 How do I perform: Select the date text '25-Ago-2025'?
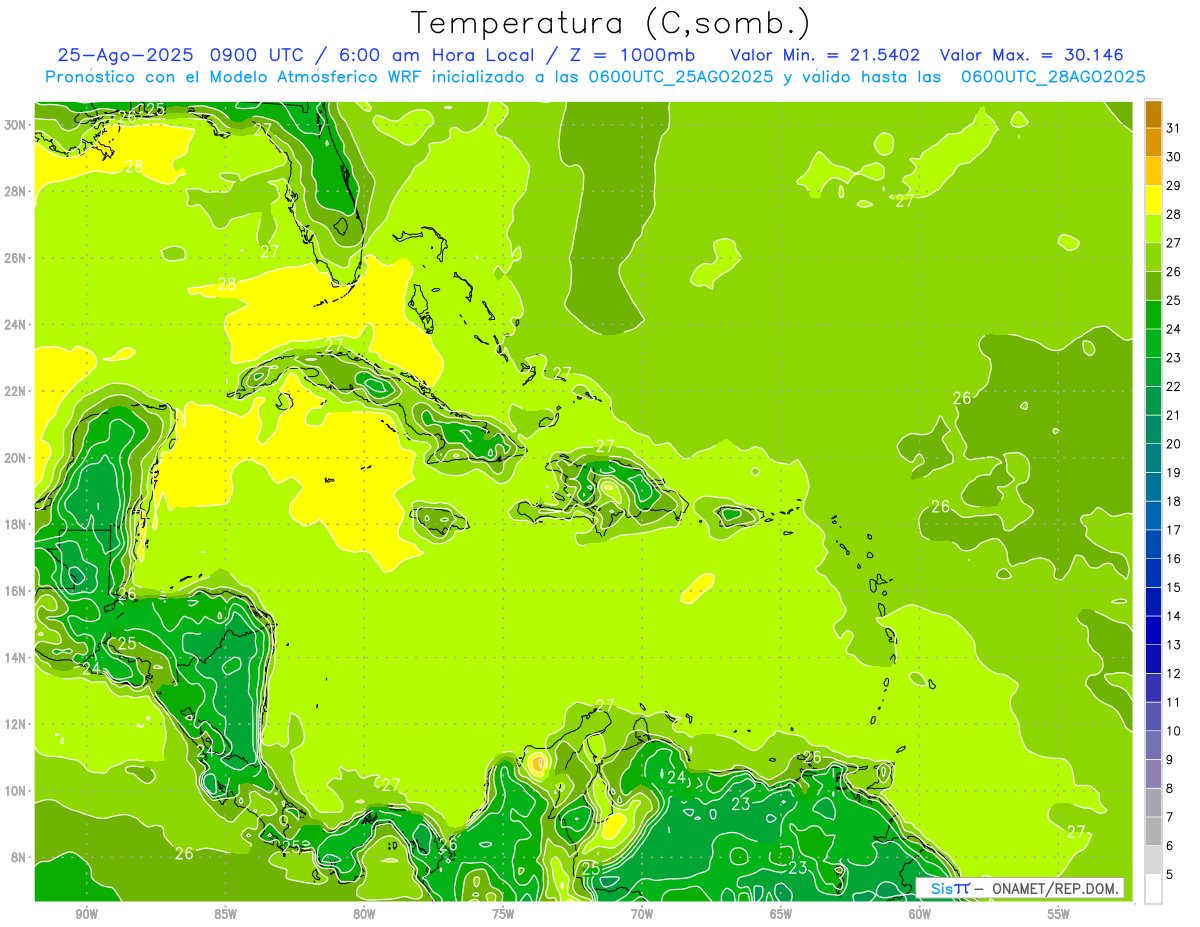[x=126, y=55]
